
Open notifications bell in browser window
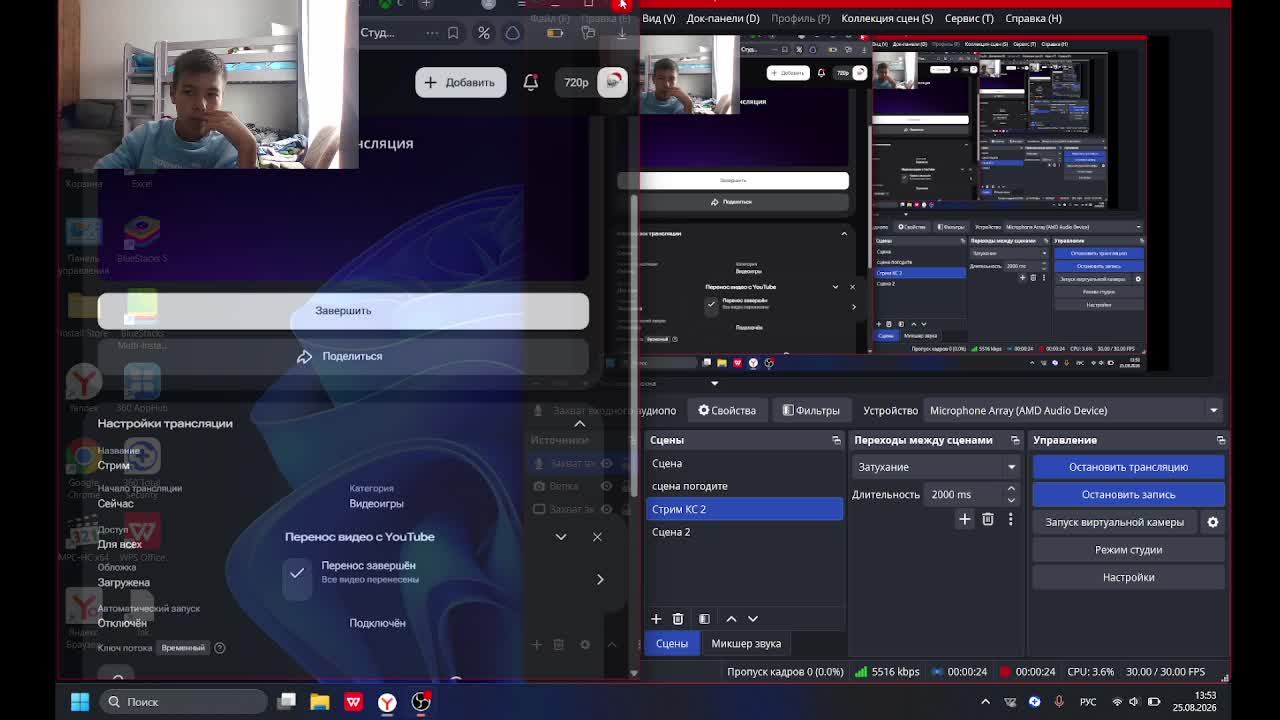click(531, 82)
